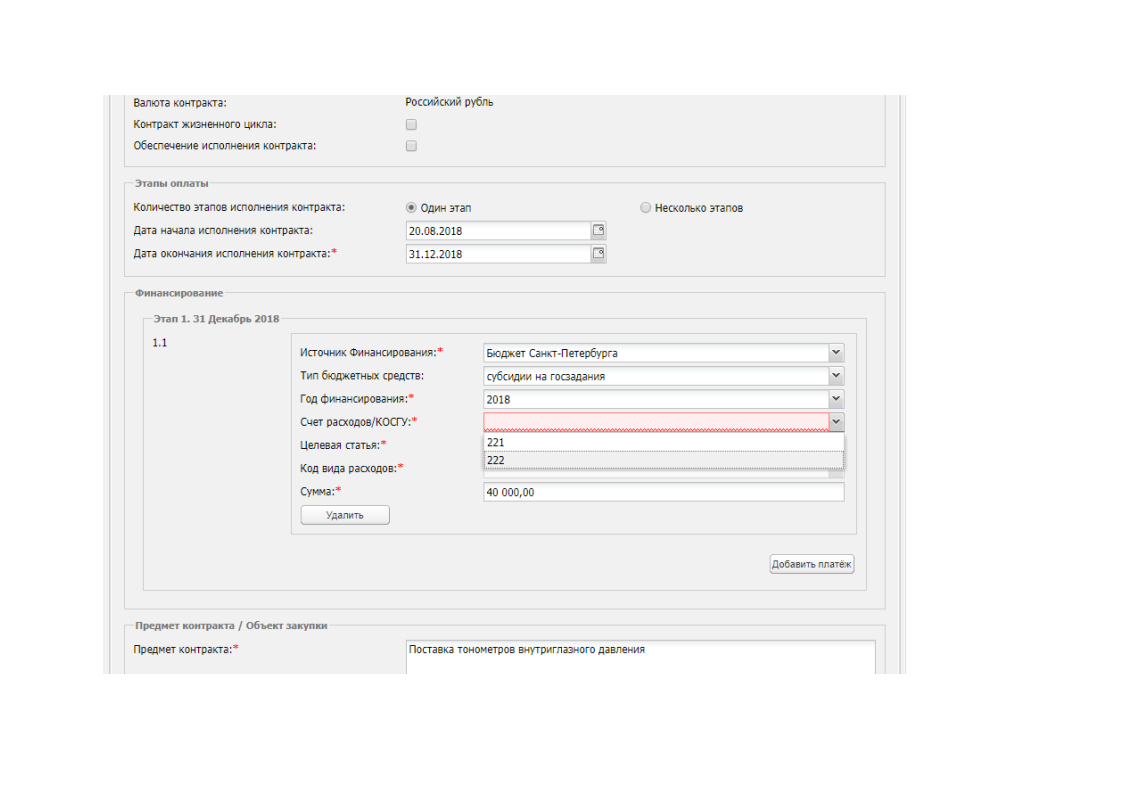Click the Добавить платёж button
This screenshot has height=793, width=1122.
tap(811, 564)
